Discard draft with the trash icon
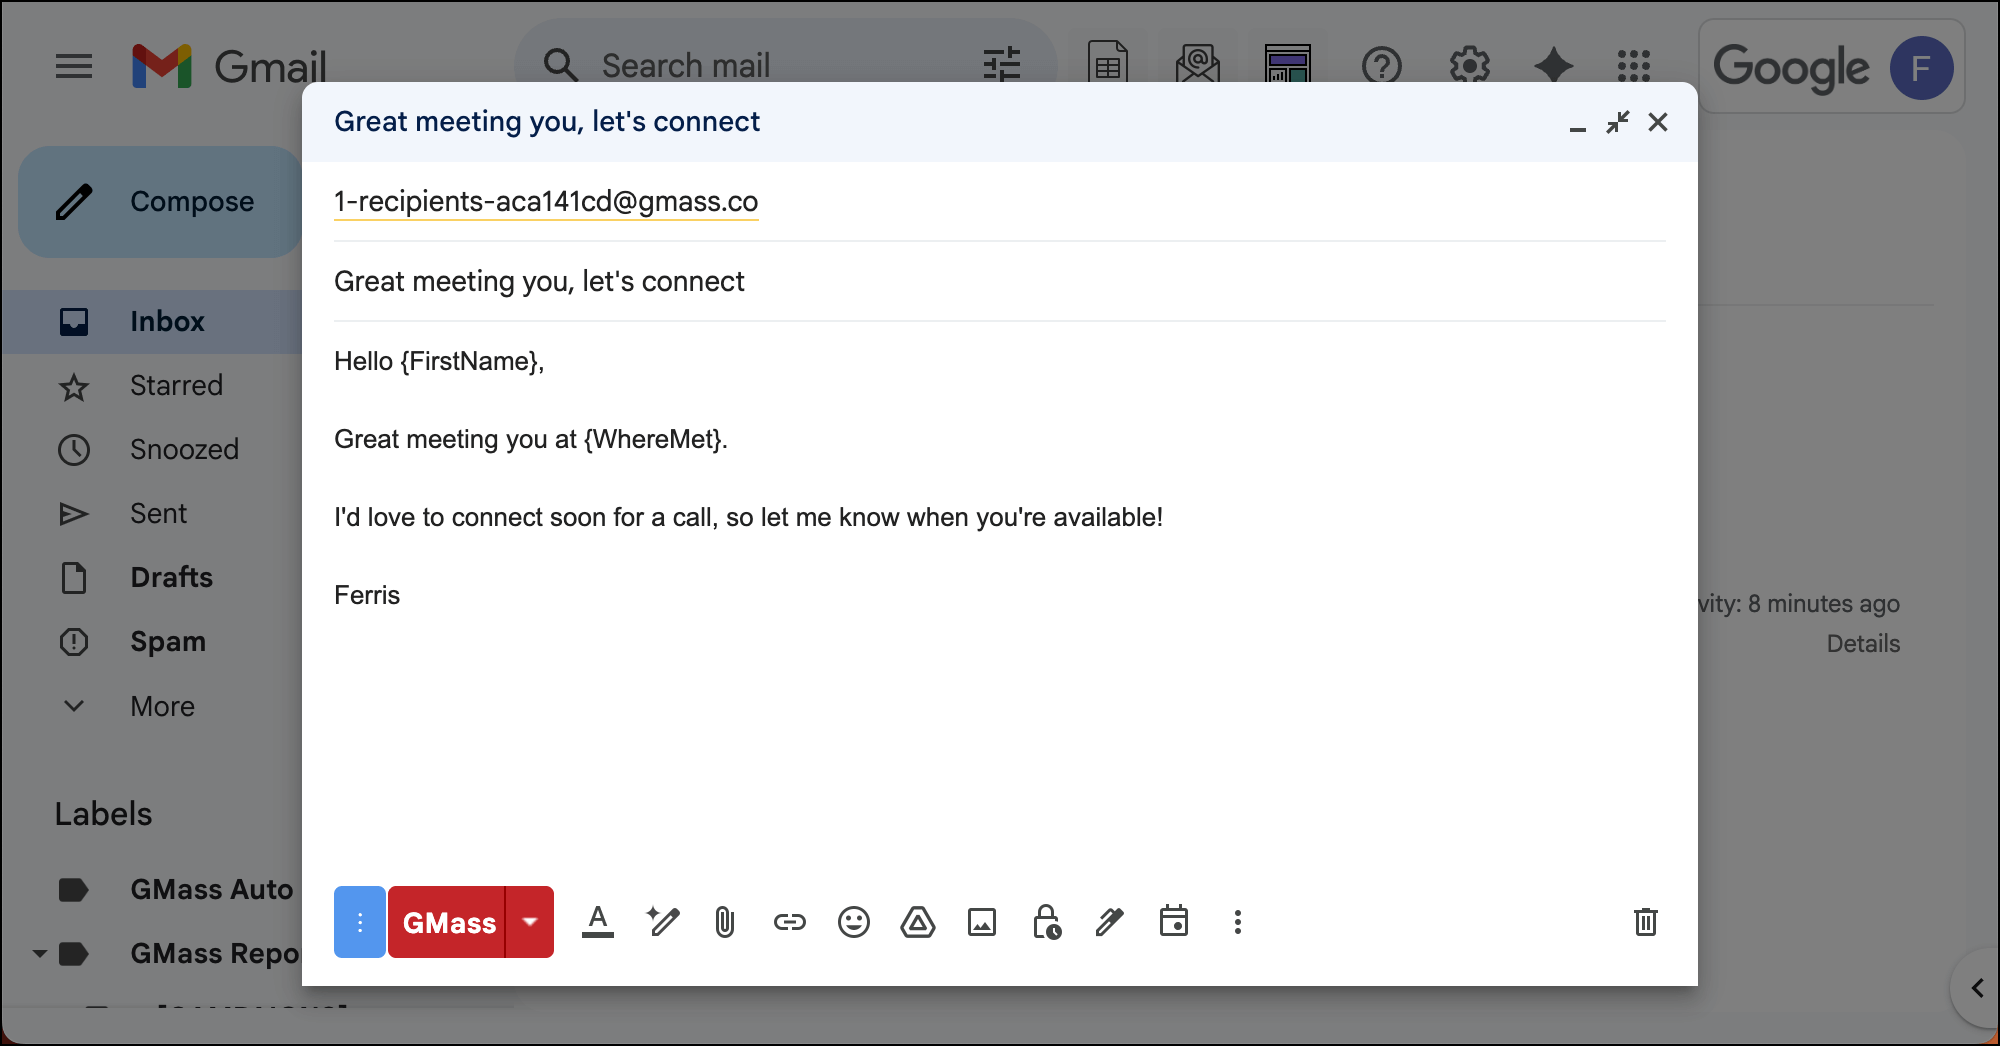This screenshot has height=1046, width=2000. point(1645,922)
